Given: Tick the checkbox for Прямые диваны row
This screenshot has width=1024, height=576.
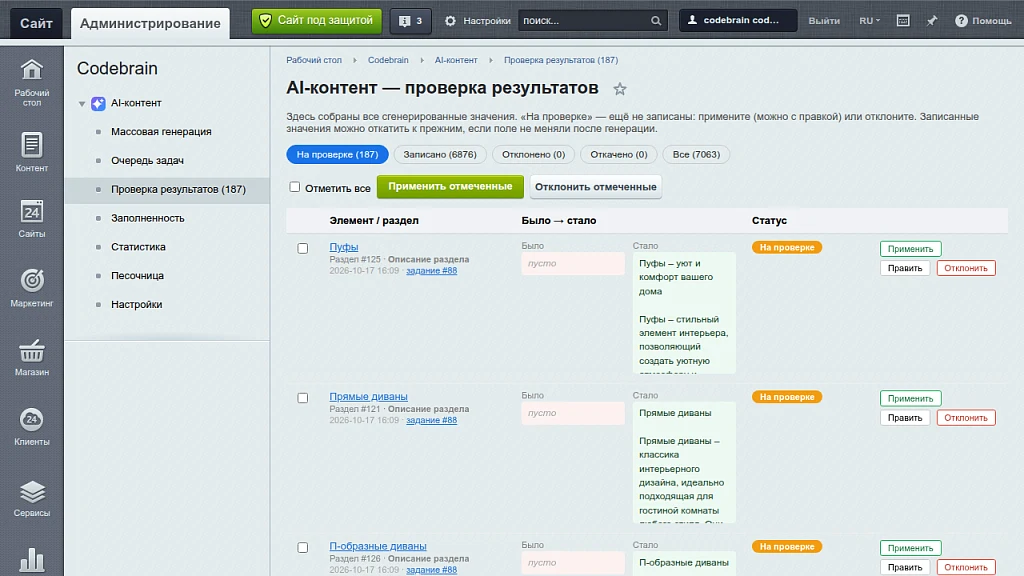Looking at the screenshot, I should (x=302, y=398).
